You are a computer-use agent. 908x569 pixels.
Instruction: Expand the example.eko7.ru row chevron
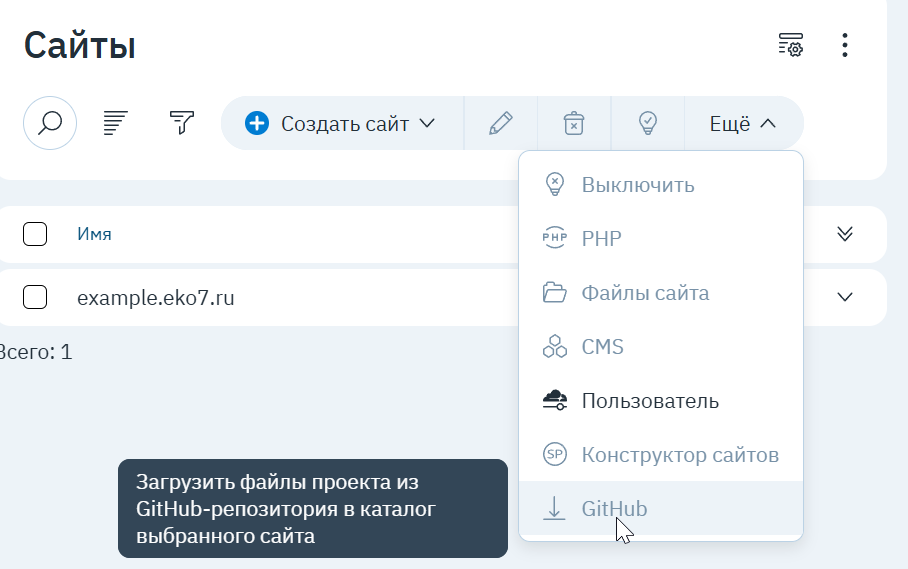point(845,297)
